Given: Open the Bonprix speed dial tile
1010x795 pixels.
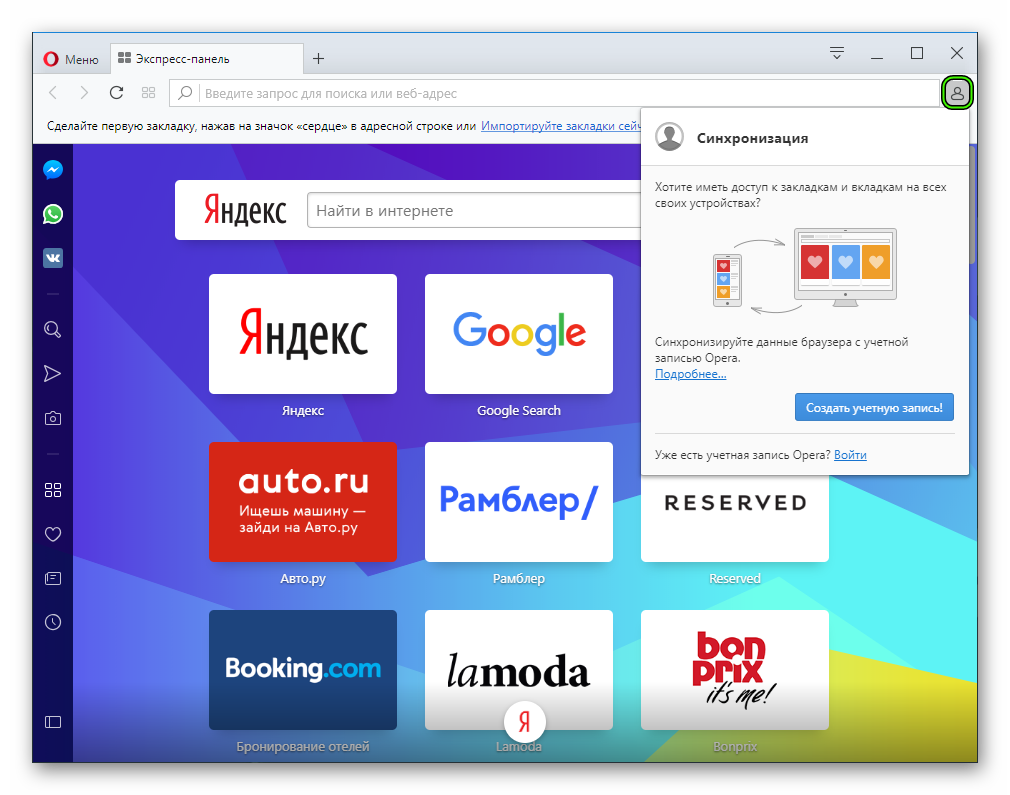Looking at the screenshot, I should tap(734, 669).
